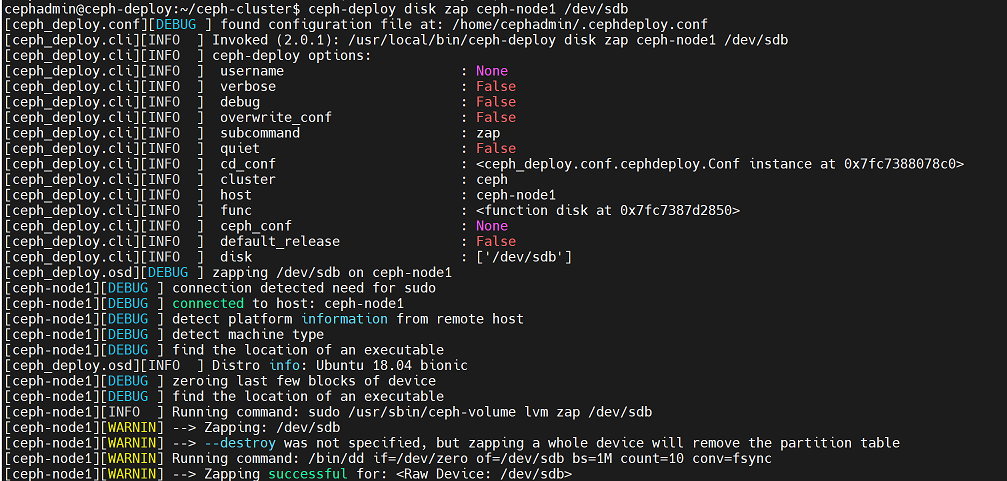Click the cephdeploy.Conf instance value of cd_conf
1007x481 pixels.
720,164
